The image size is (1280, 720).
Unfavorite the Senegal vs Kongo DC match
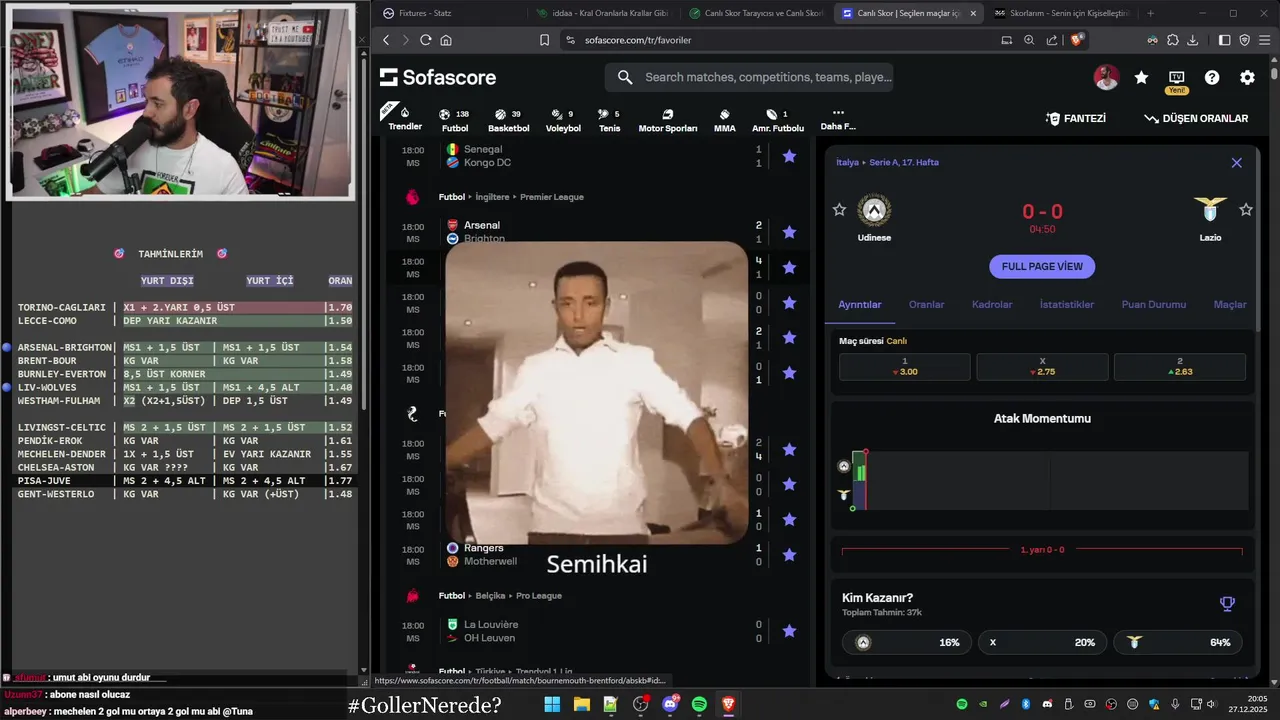coord(789,156)
